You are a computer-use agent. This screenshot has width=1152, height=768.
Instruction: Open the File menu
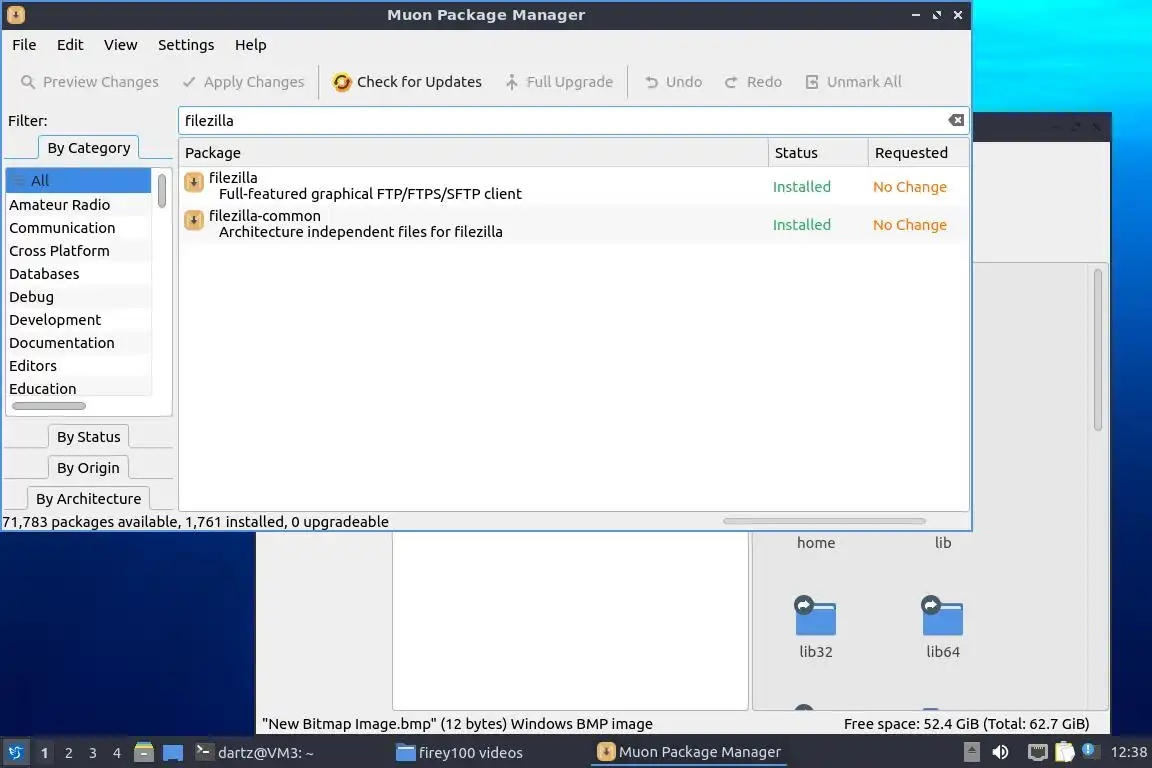pos(24,45)
